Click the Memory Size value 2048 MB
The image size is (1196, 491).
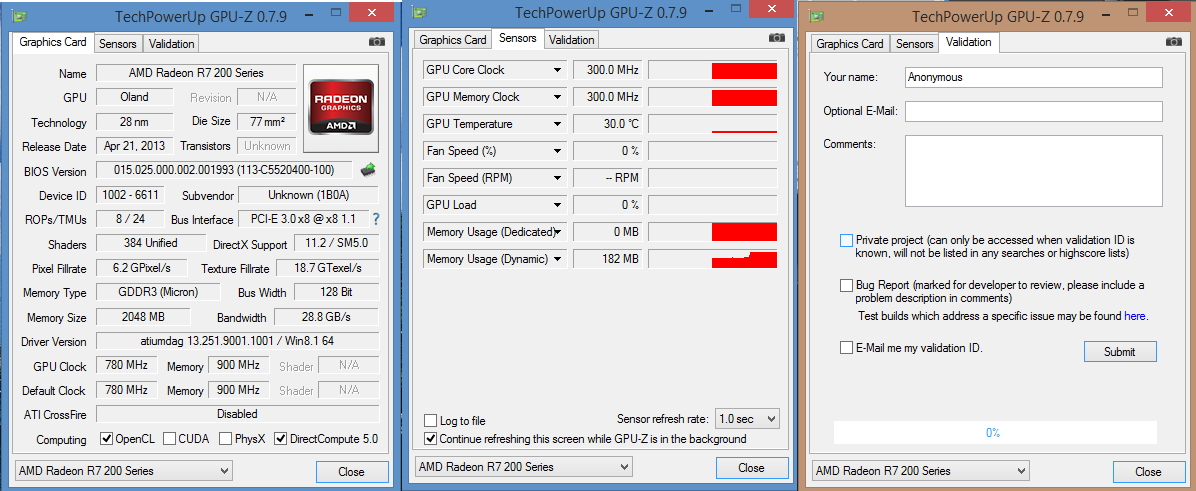[143, 316]
